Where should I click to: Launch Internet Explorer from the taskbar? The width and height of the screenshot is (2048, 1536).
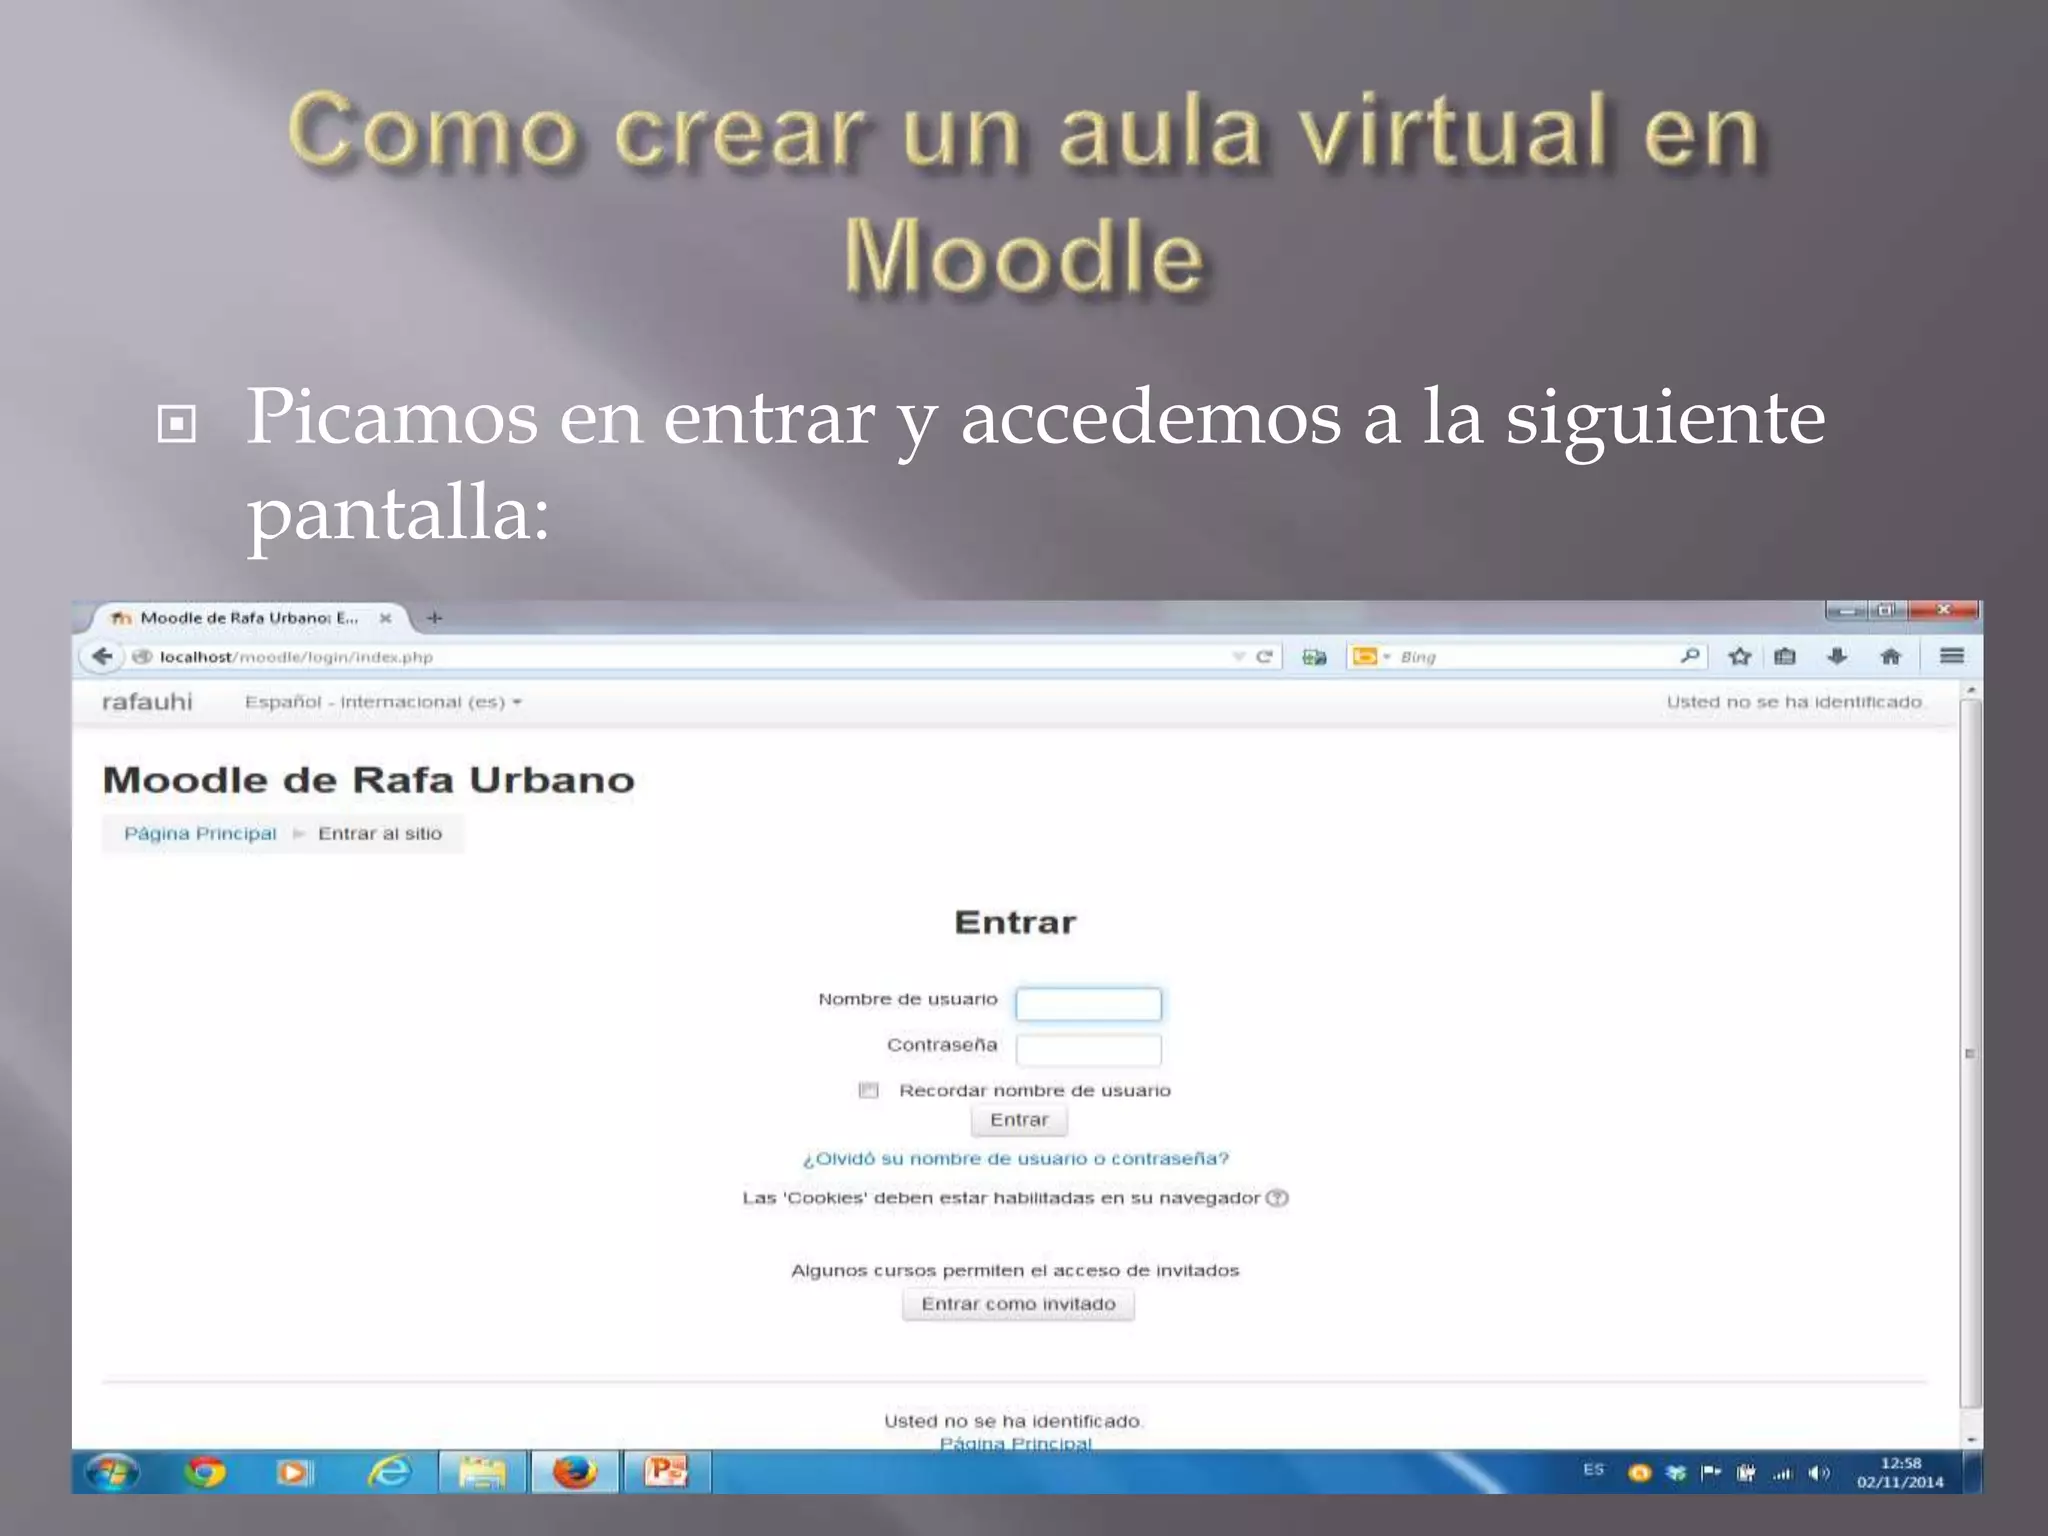coord(389,1472)
